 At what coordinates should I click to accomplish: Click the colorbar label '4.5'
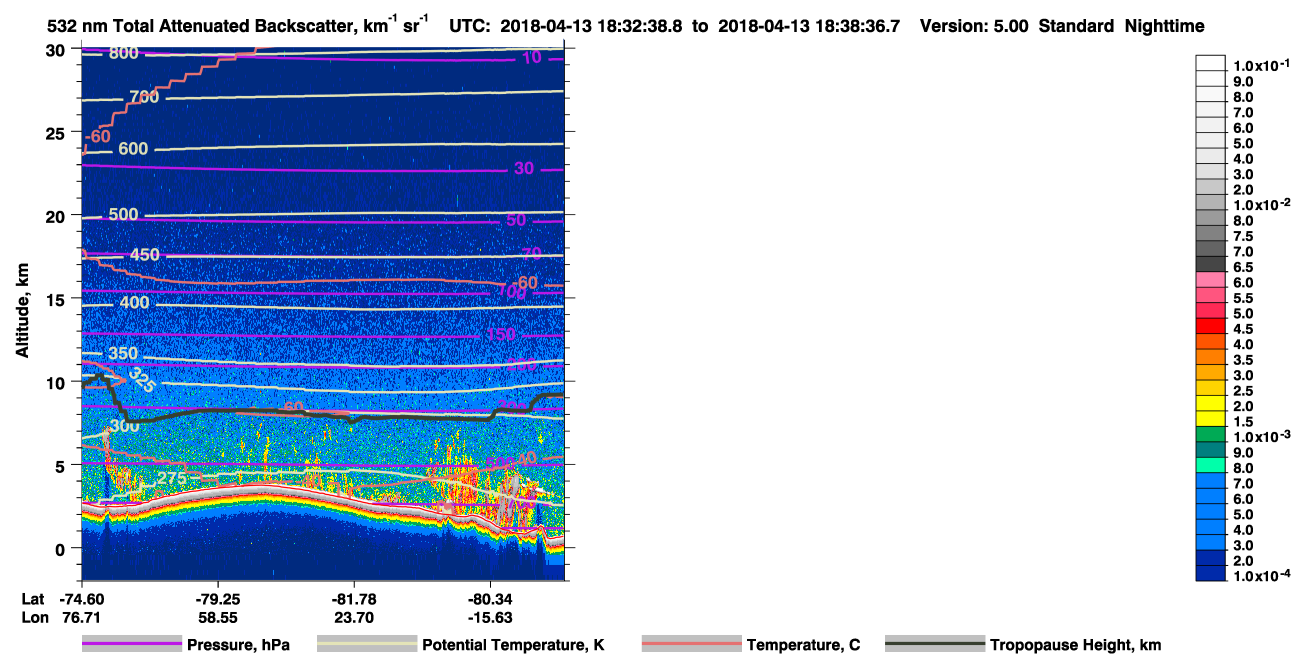pos(1242,329)
